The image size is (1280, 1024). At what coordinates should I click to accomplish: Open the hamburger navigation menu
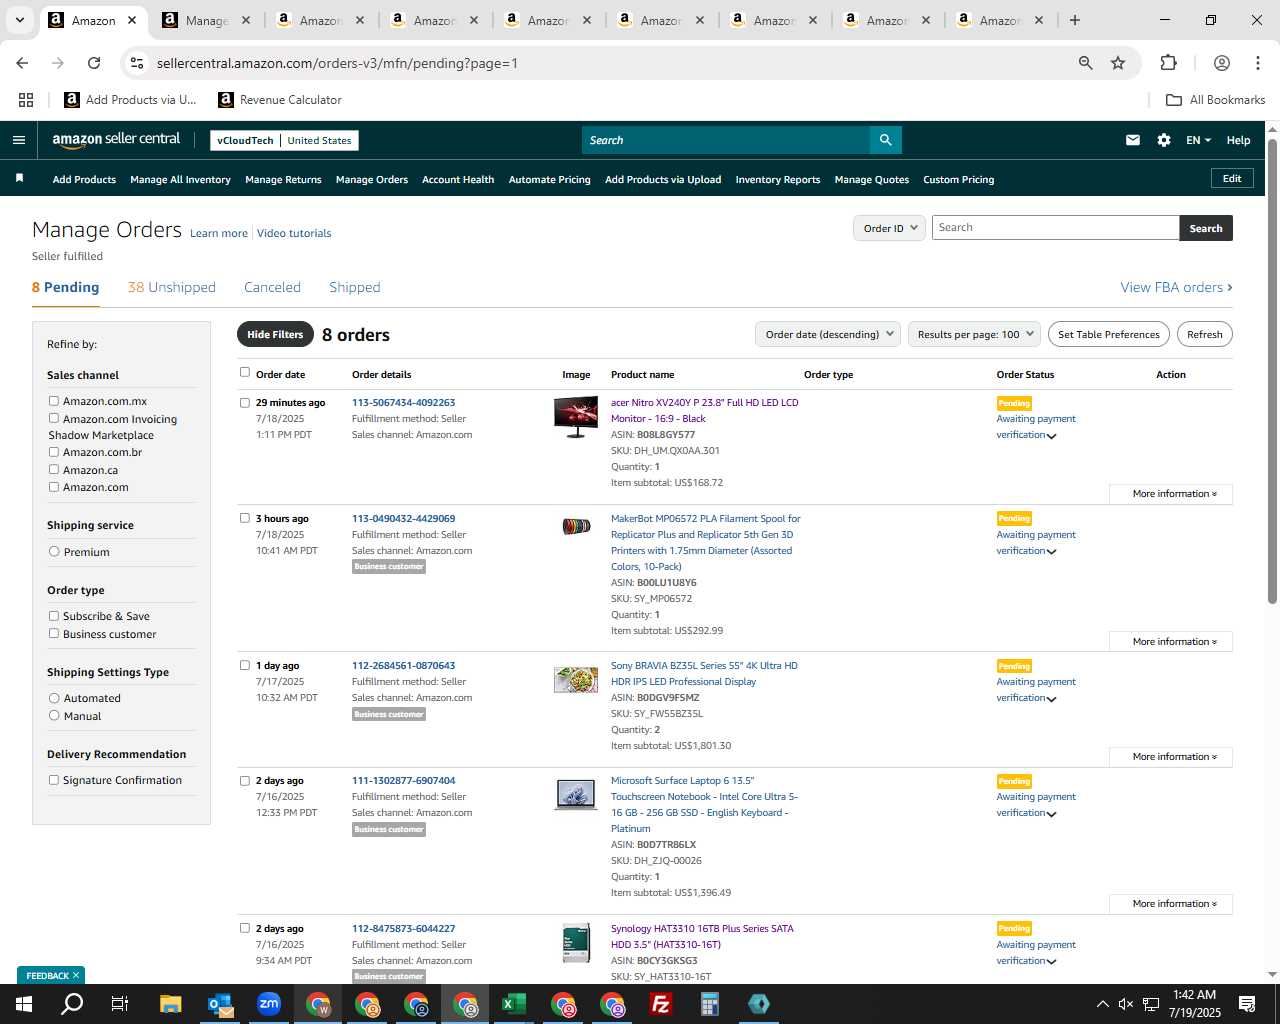click(18, 140)
